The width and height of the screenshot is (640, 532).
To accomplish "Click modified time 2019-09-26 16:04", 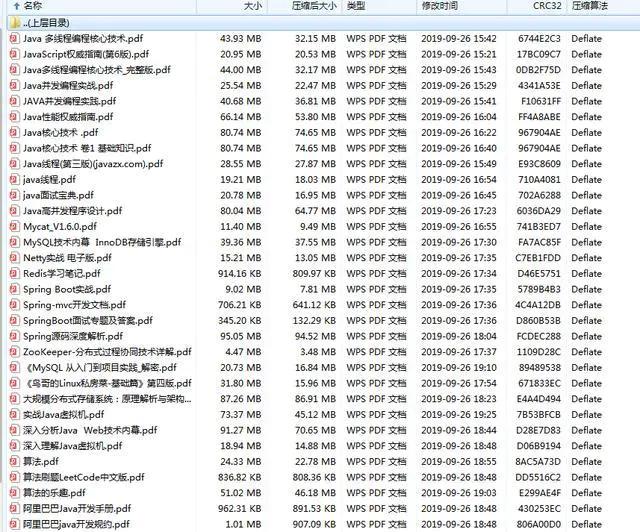I will [459, 117].
